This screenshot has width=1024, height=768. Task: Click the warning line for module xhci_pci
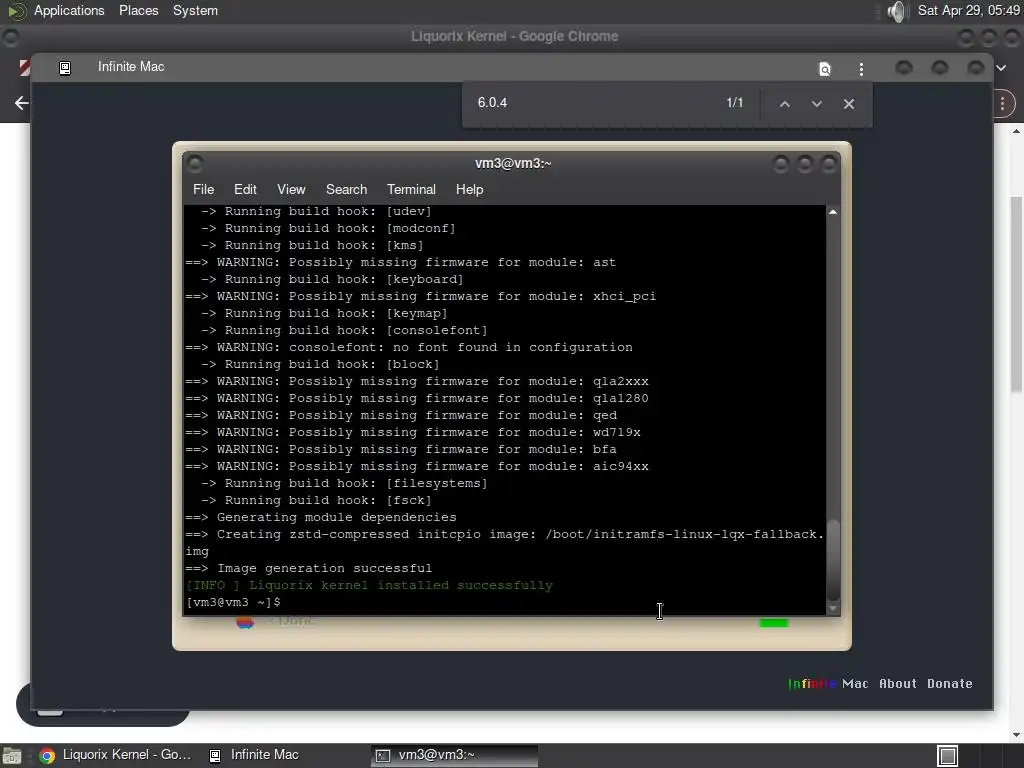pos(421,296)
